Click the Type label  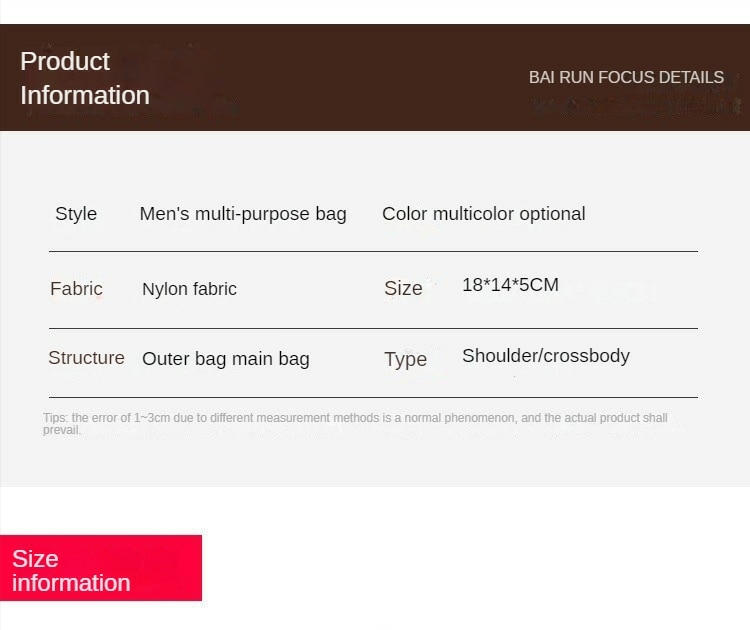406,359
